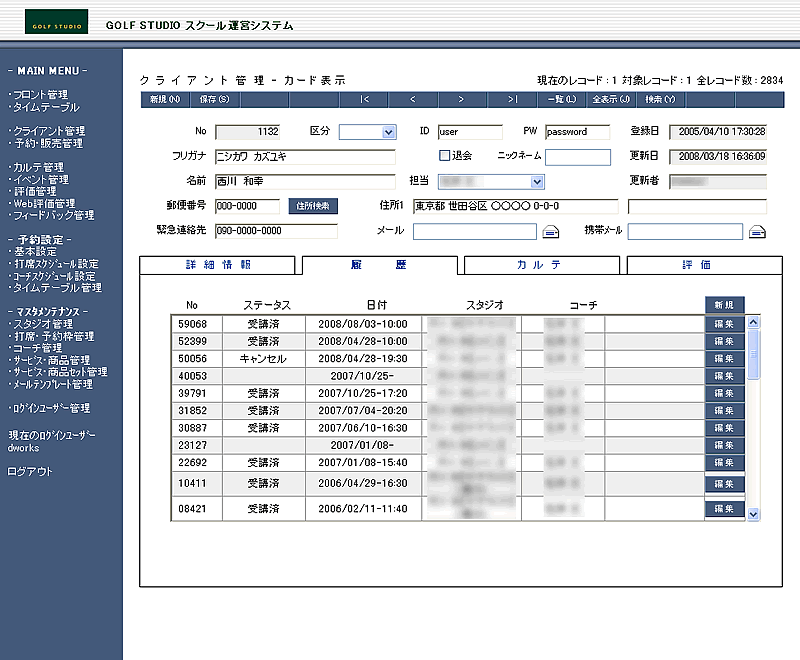This screenshot has width=800, height=660.
Task: Open Web評価管理 in the main menu
Action: (44, 204)
